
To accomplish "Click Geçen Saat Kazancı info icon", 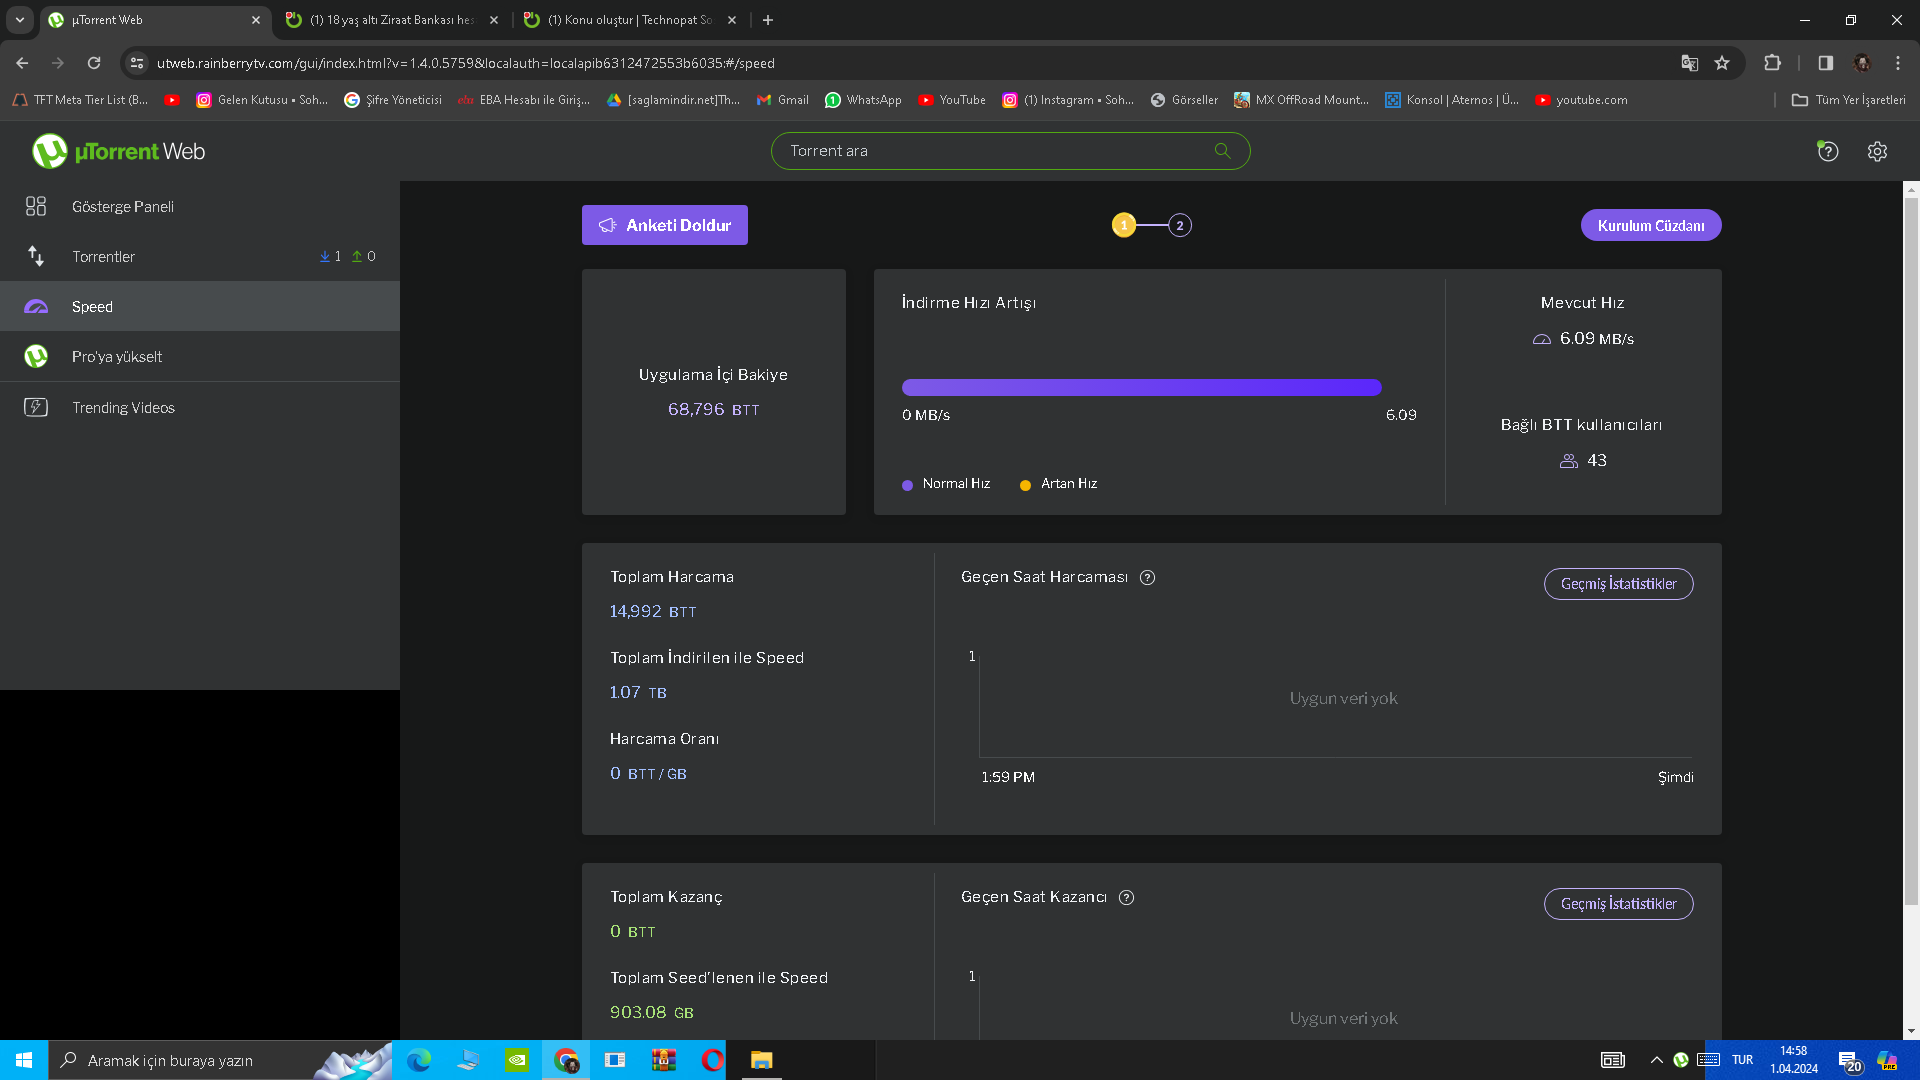I will pos(1126,897).
